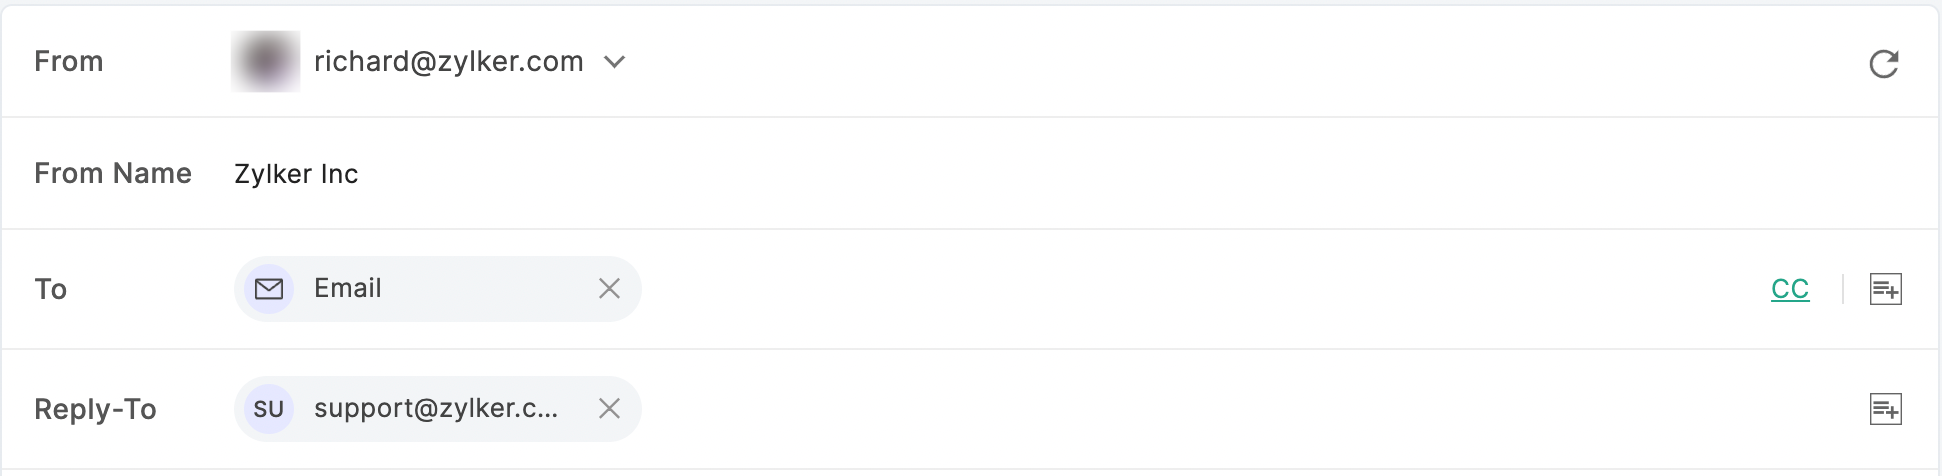
Task: Open the CC link
Action: tap(1790, 289)
